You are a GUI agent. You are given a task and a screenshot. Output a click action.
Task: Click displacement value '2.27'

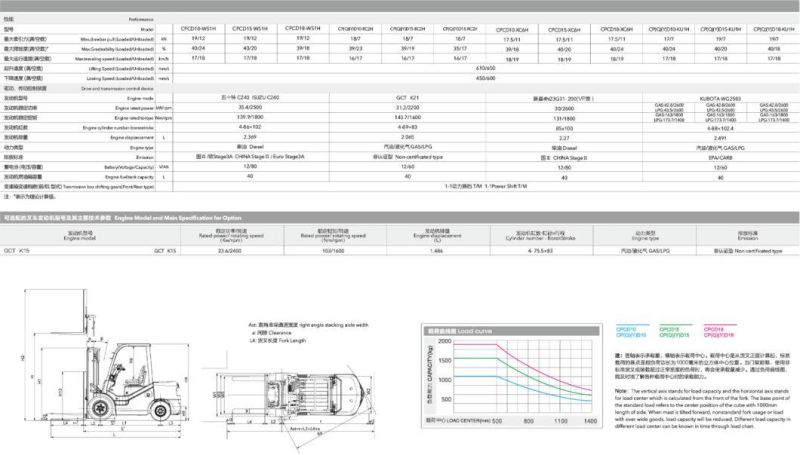pyautogui.click(x=564, y=138)
